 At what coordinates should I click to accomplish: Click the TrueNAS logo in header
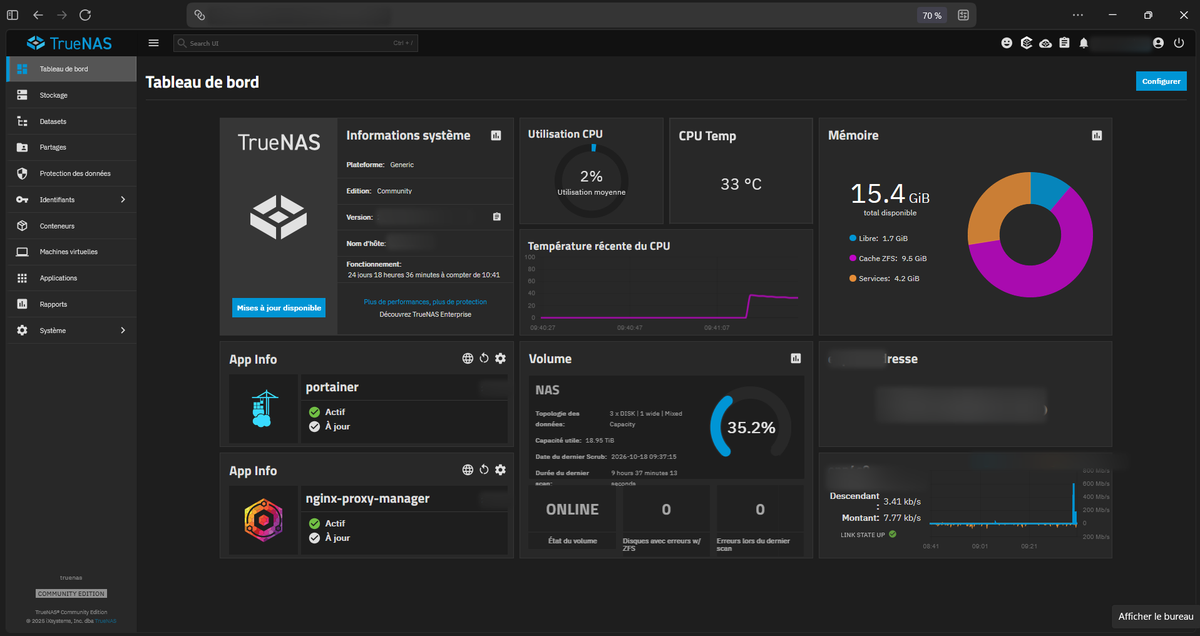tap(69, 43)
